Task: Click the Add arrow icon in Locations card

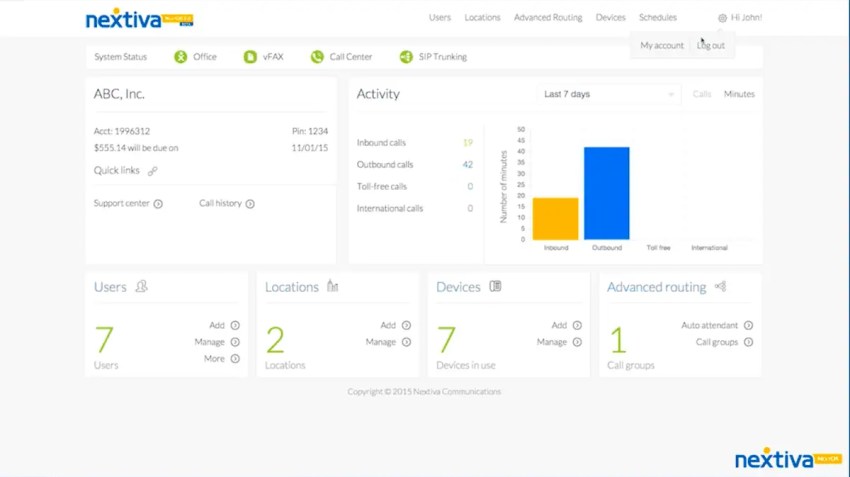Action: click(x=406, y=325)
